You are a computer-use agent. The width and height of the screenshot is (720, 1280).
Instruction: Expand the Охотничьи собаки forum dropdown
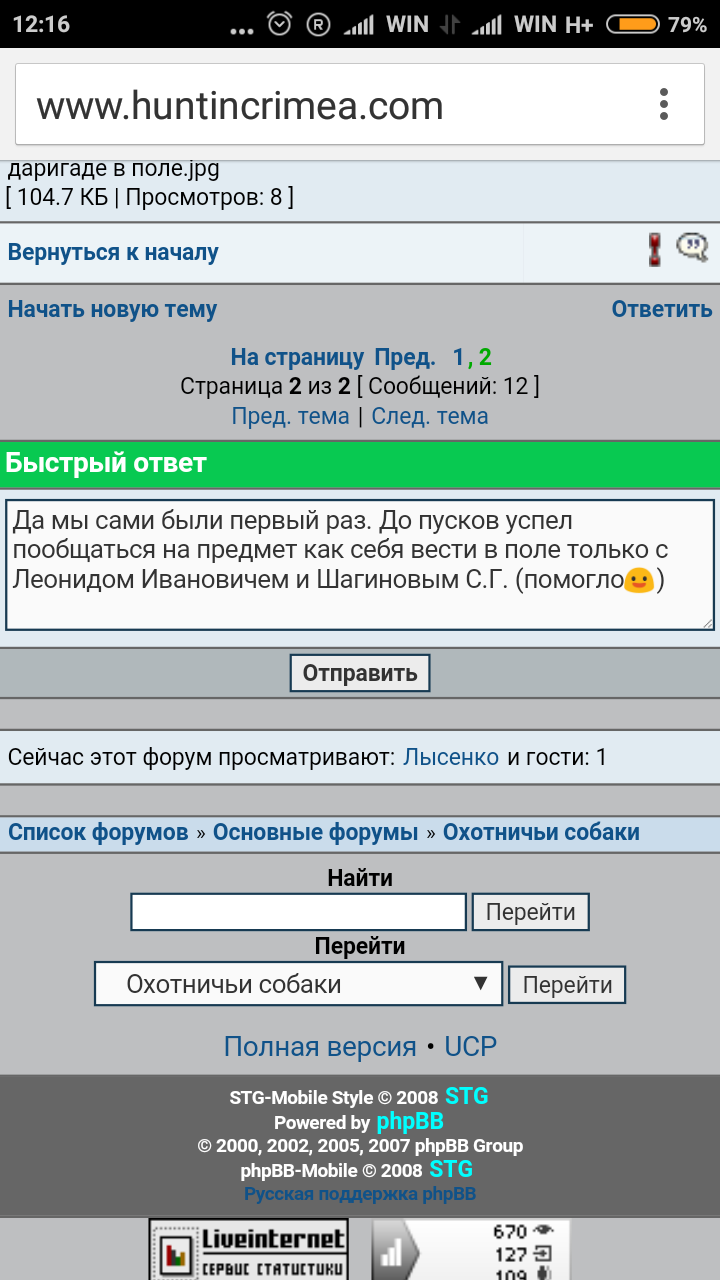(x=298, y=984)
